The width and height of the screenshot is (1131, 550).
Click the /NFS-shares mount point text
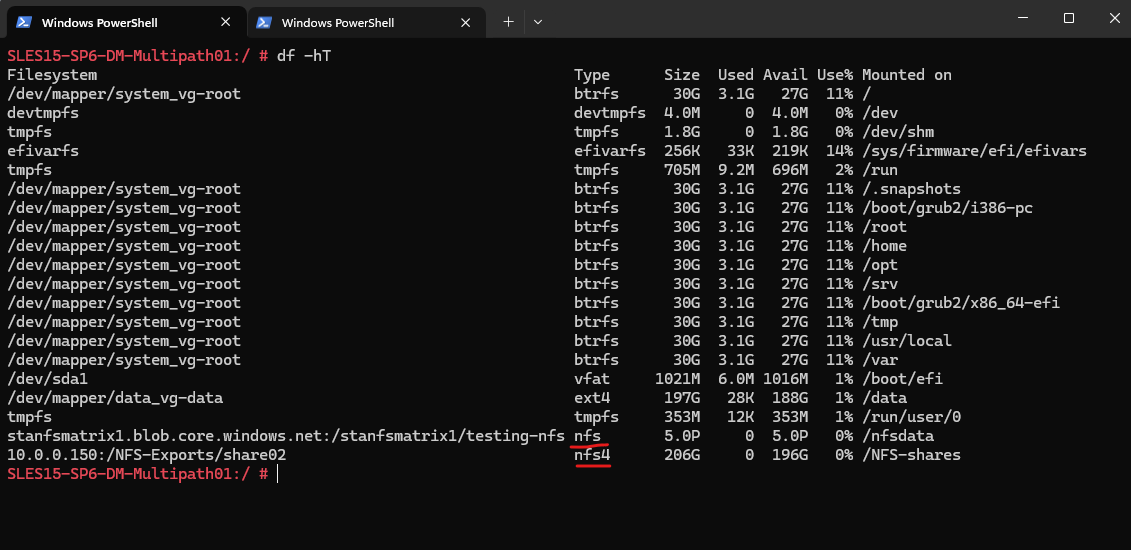click(x=911, y=456)
